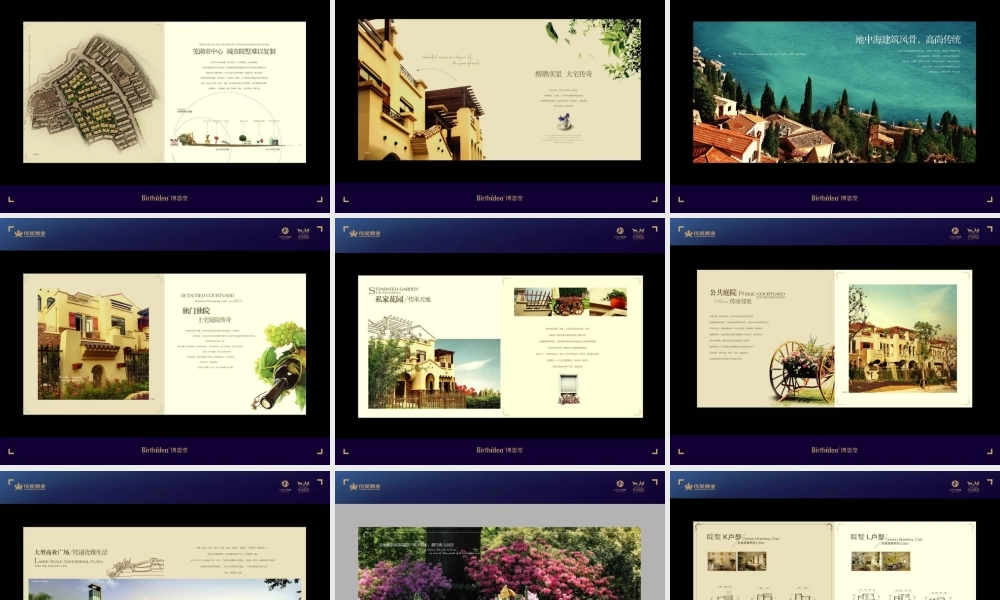The width and height of the screenshot is (1000, 600).
Task: Open the yellow villa with green leaves slide
Action: pyautogui.click(x=499, y=89)
